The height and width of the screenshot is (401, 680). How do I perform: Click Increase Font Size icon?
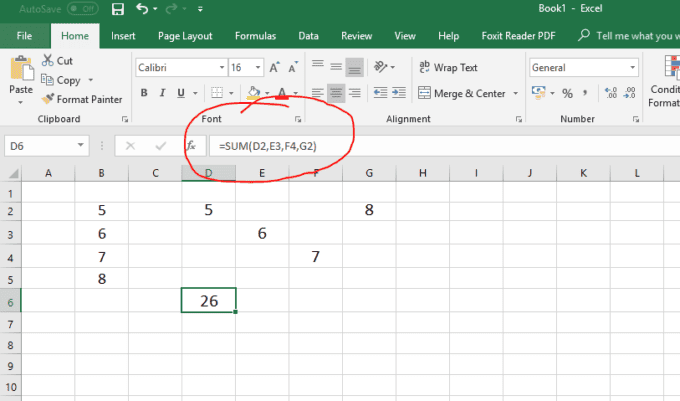pos(274,68)
